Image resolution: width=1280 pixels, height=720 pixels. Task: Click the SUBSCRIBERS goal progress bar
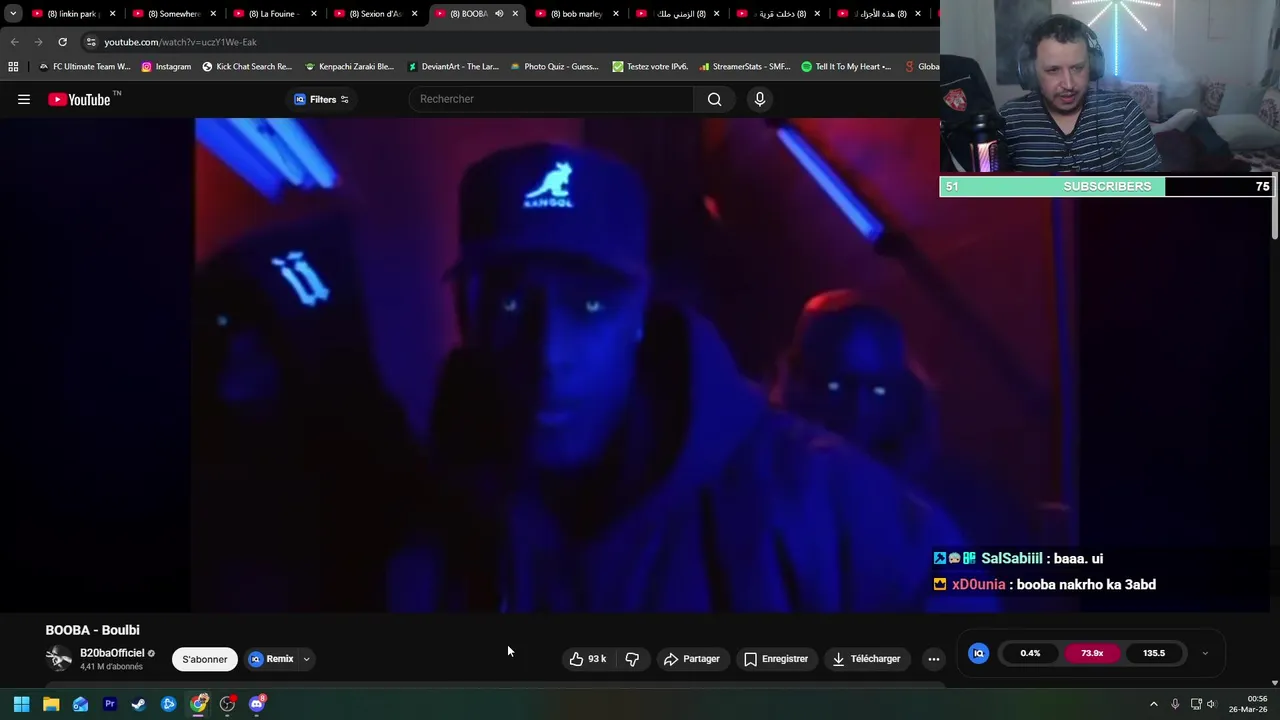(x=1107, y=186)
